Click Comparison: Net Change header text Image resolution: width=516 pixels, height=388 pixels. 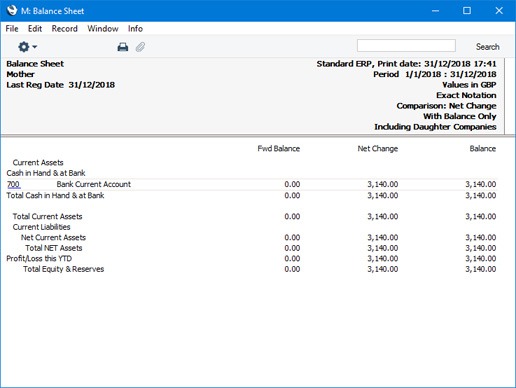[x=446, y=106]
